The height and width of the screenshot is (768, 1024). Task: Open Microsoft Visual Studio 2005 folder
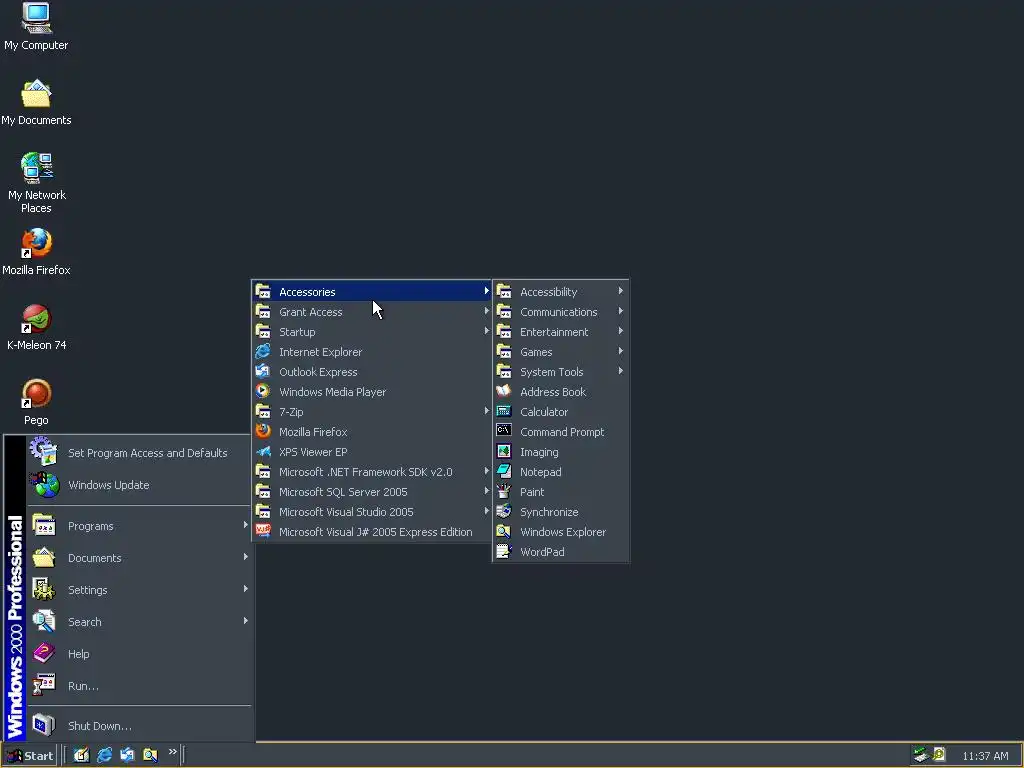coord(372,511)
